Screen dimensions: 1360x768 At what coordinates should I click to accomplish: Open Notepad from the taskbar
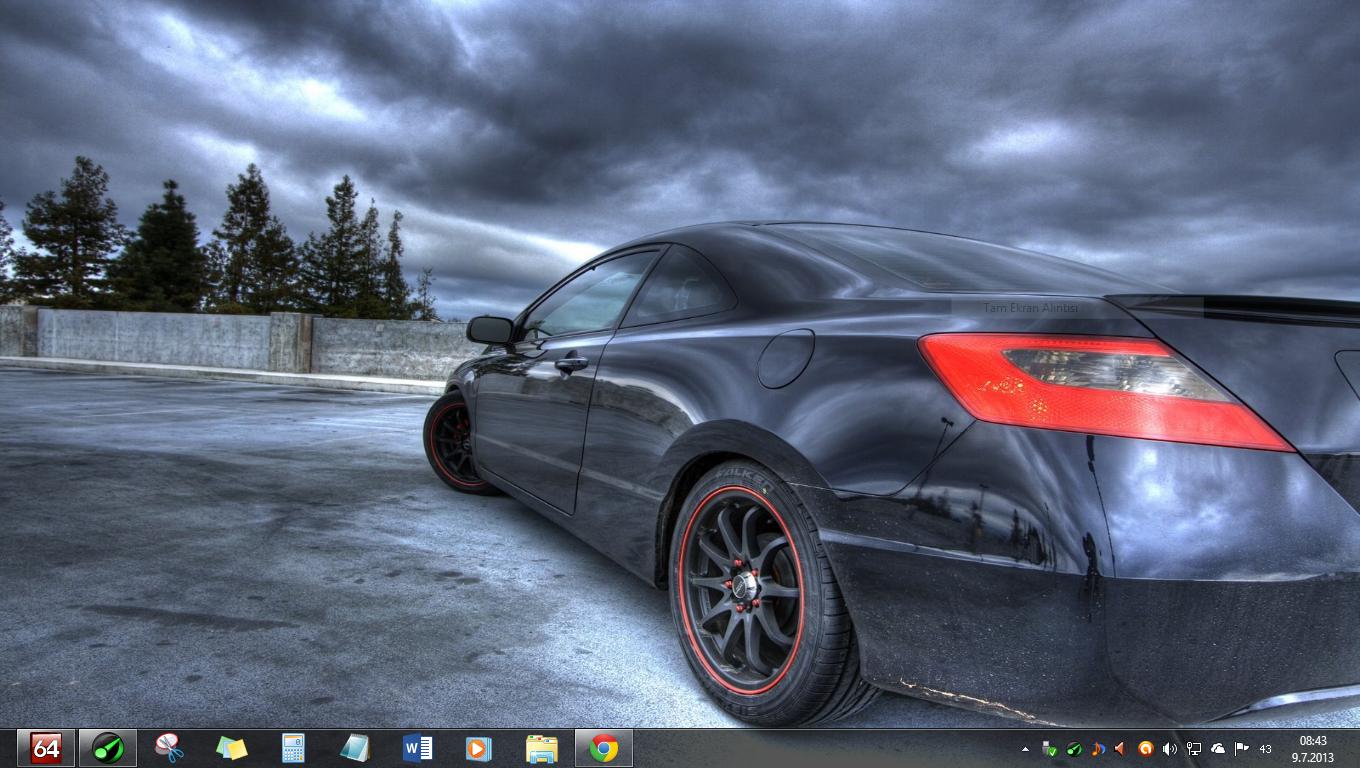[x=355, y=748]
